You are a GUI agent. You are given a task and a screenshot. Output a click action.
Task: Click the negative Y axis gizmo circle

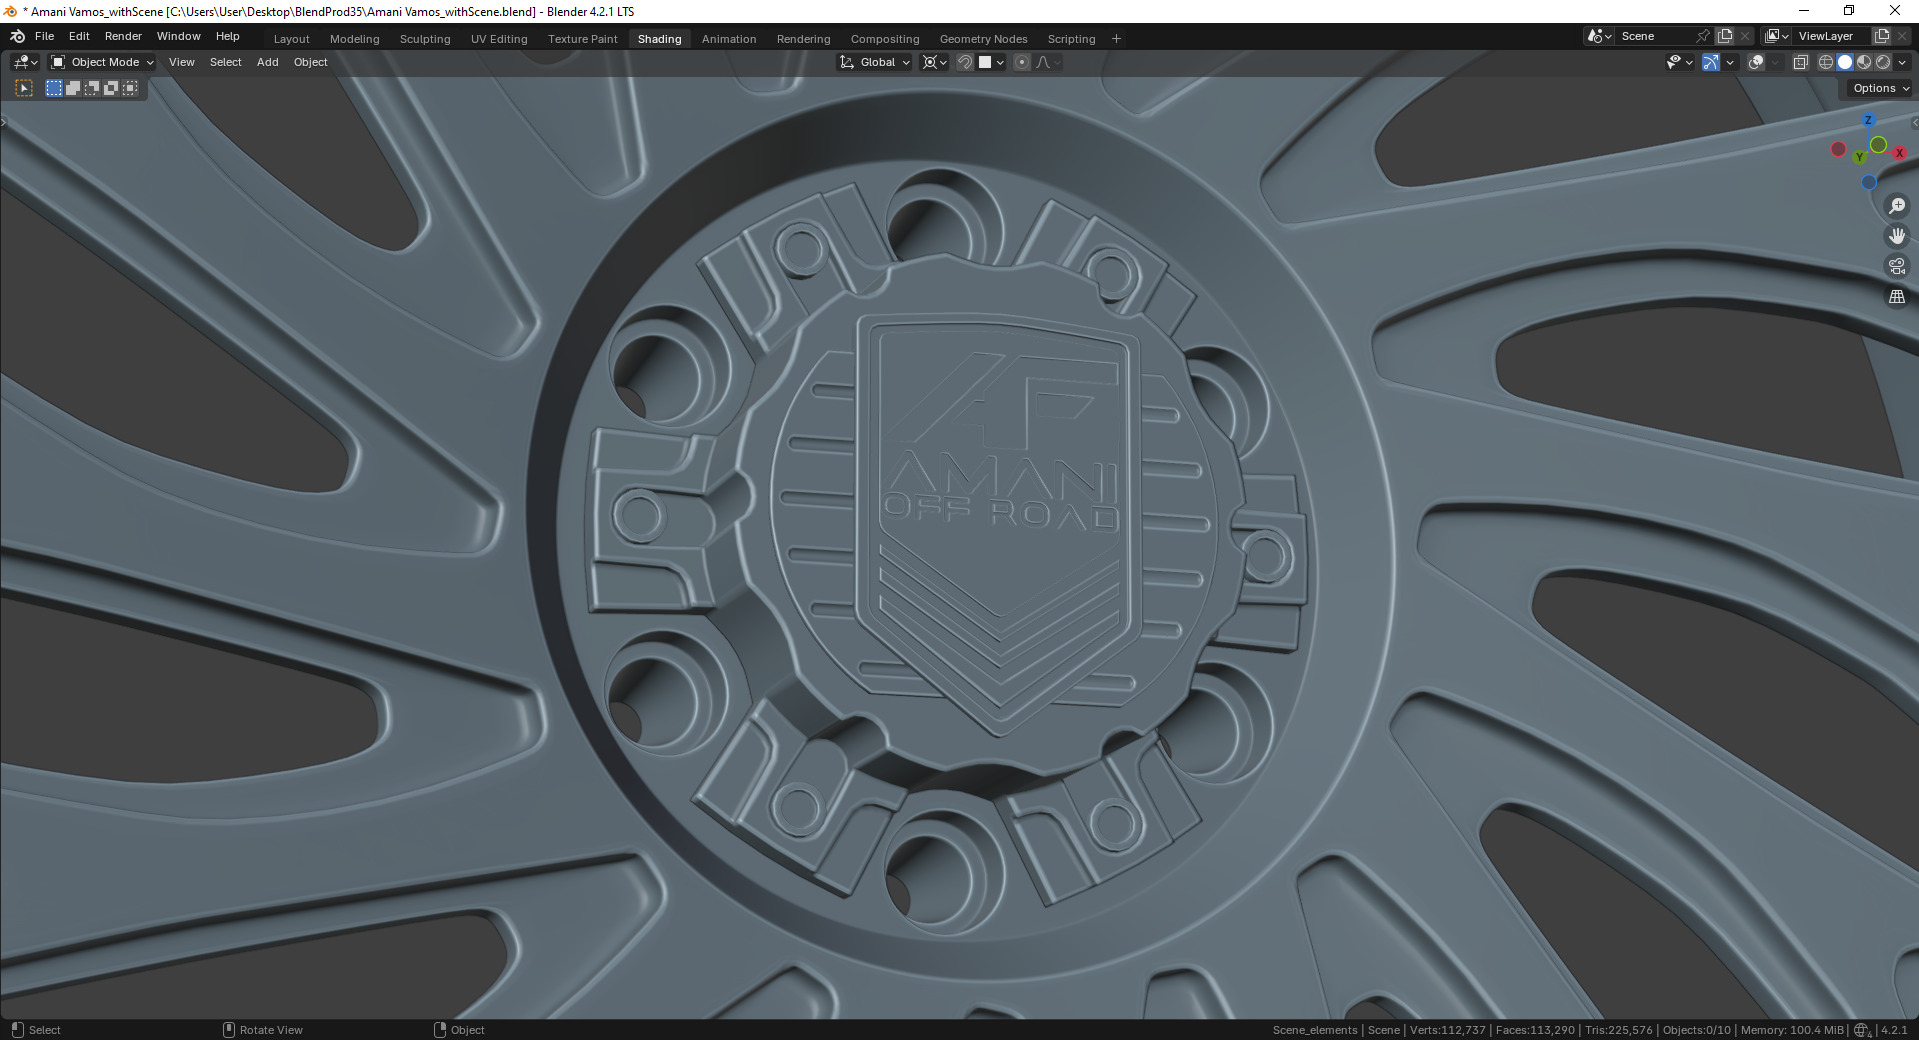click(x=1878, y=145)
